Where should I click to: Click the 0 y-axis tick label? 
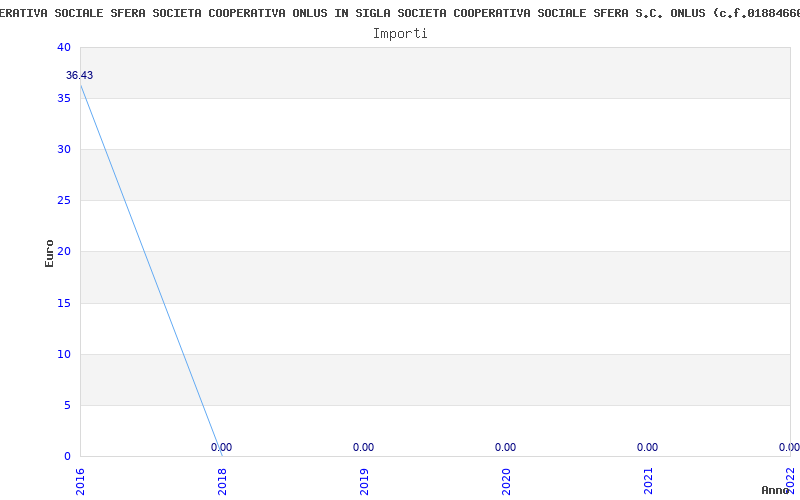[x=67, y=456]
